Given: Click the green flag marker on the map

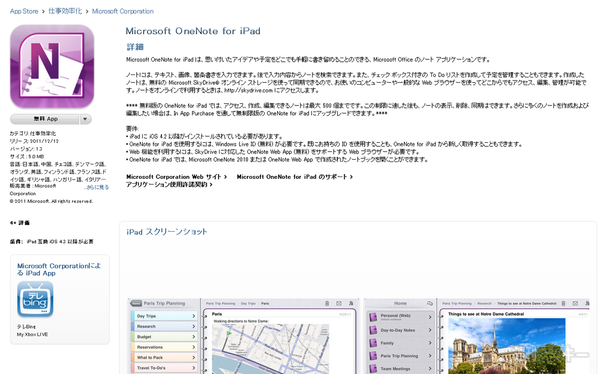Looking at the screenshot, I should tap(229, 334).
